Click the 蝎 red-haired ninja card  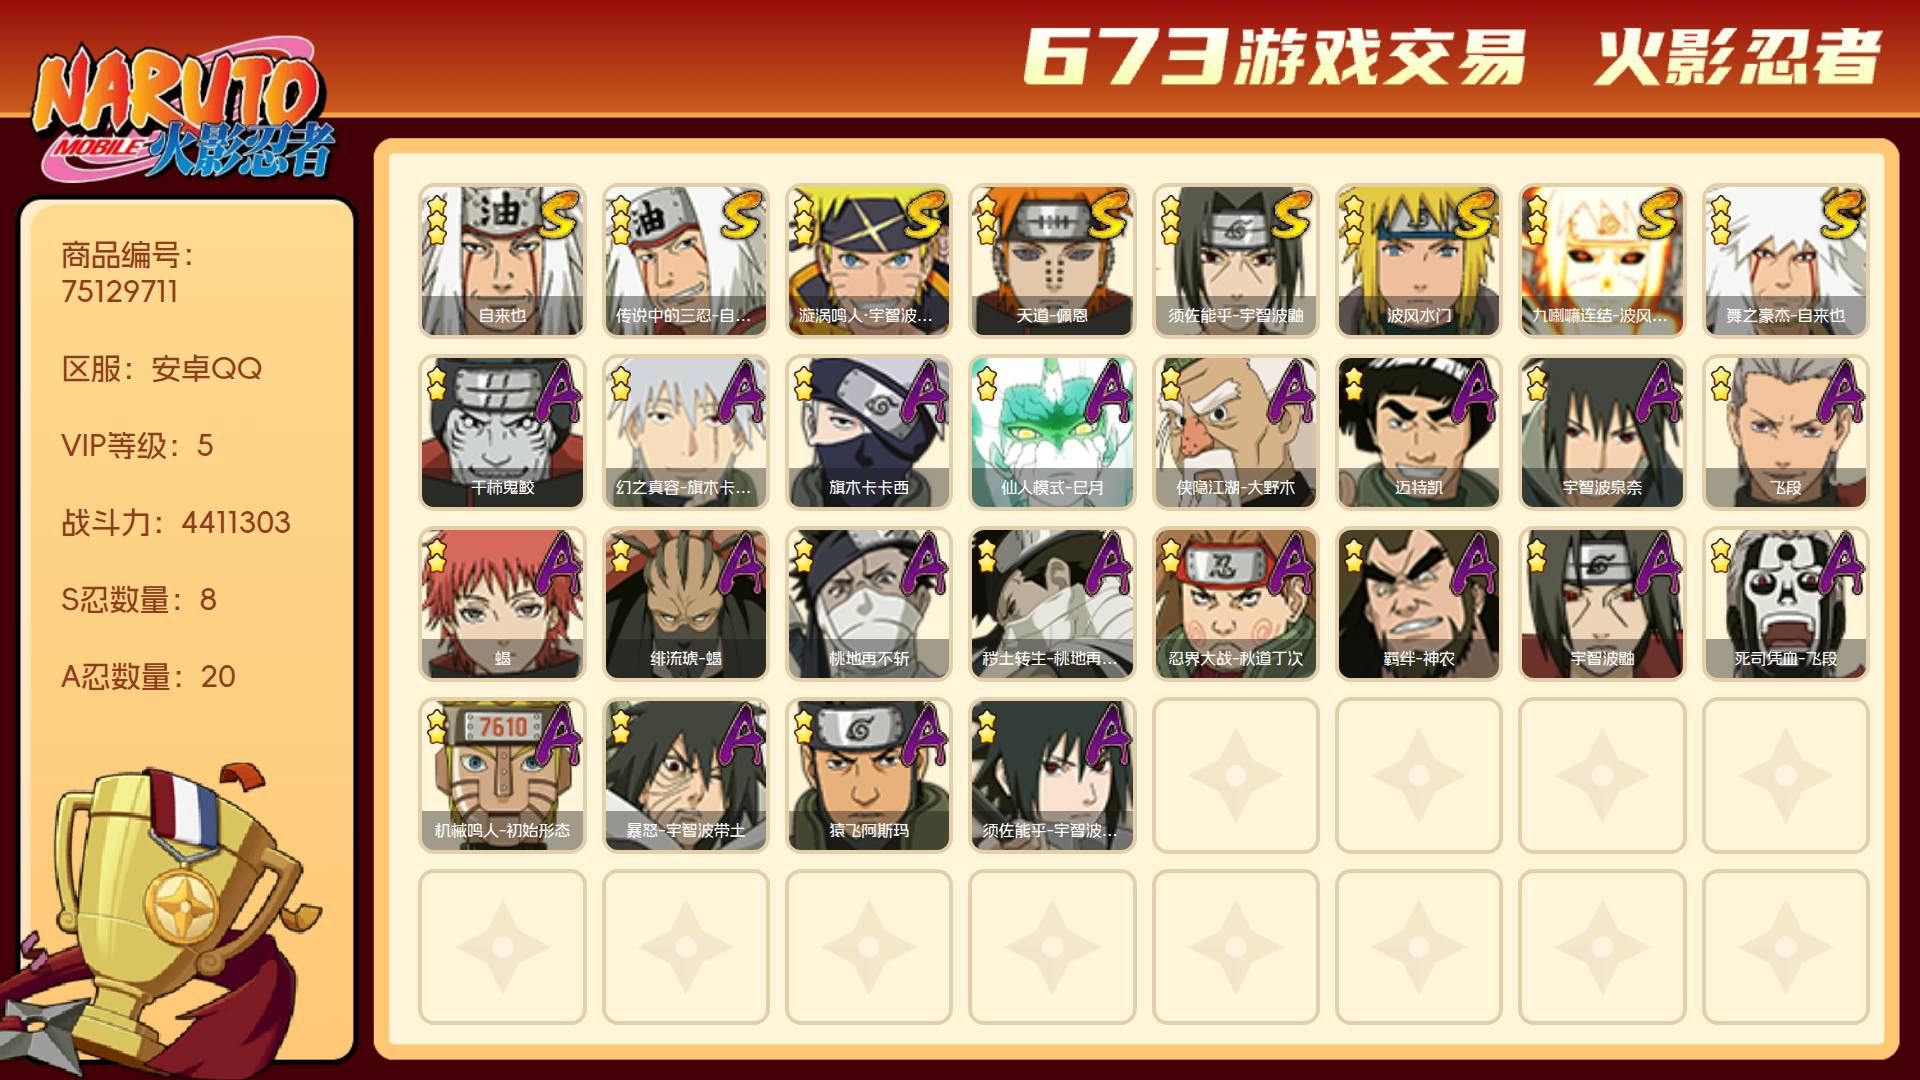coord(502,604)
